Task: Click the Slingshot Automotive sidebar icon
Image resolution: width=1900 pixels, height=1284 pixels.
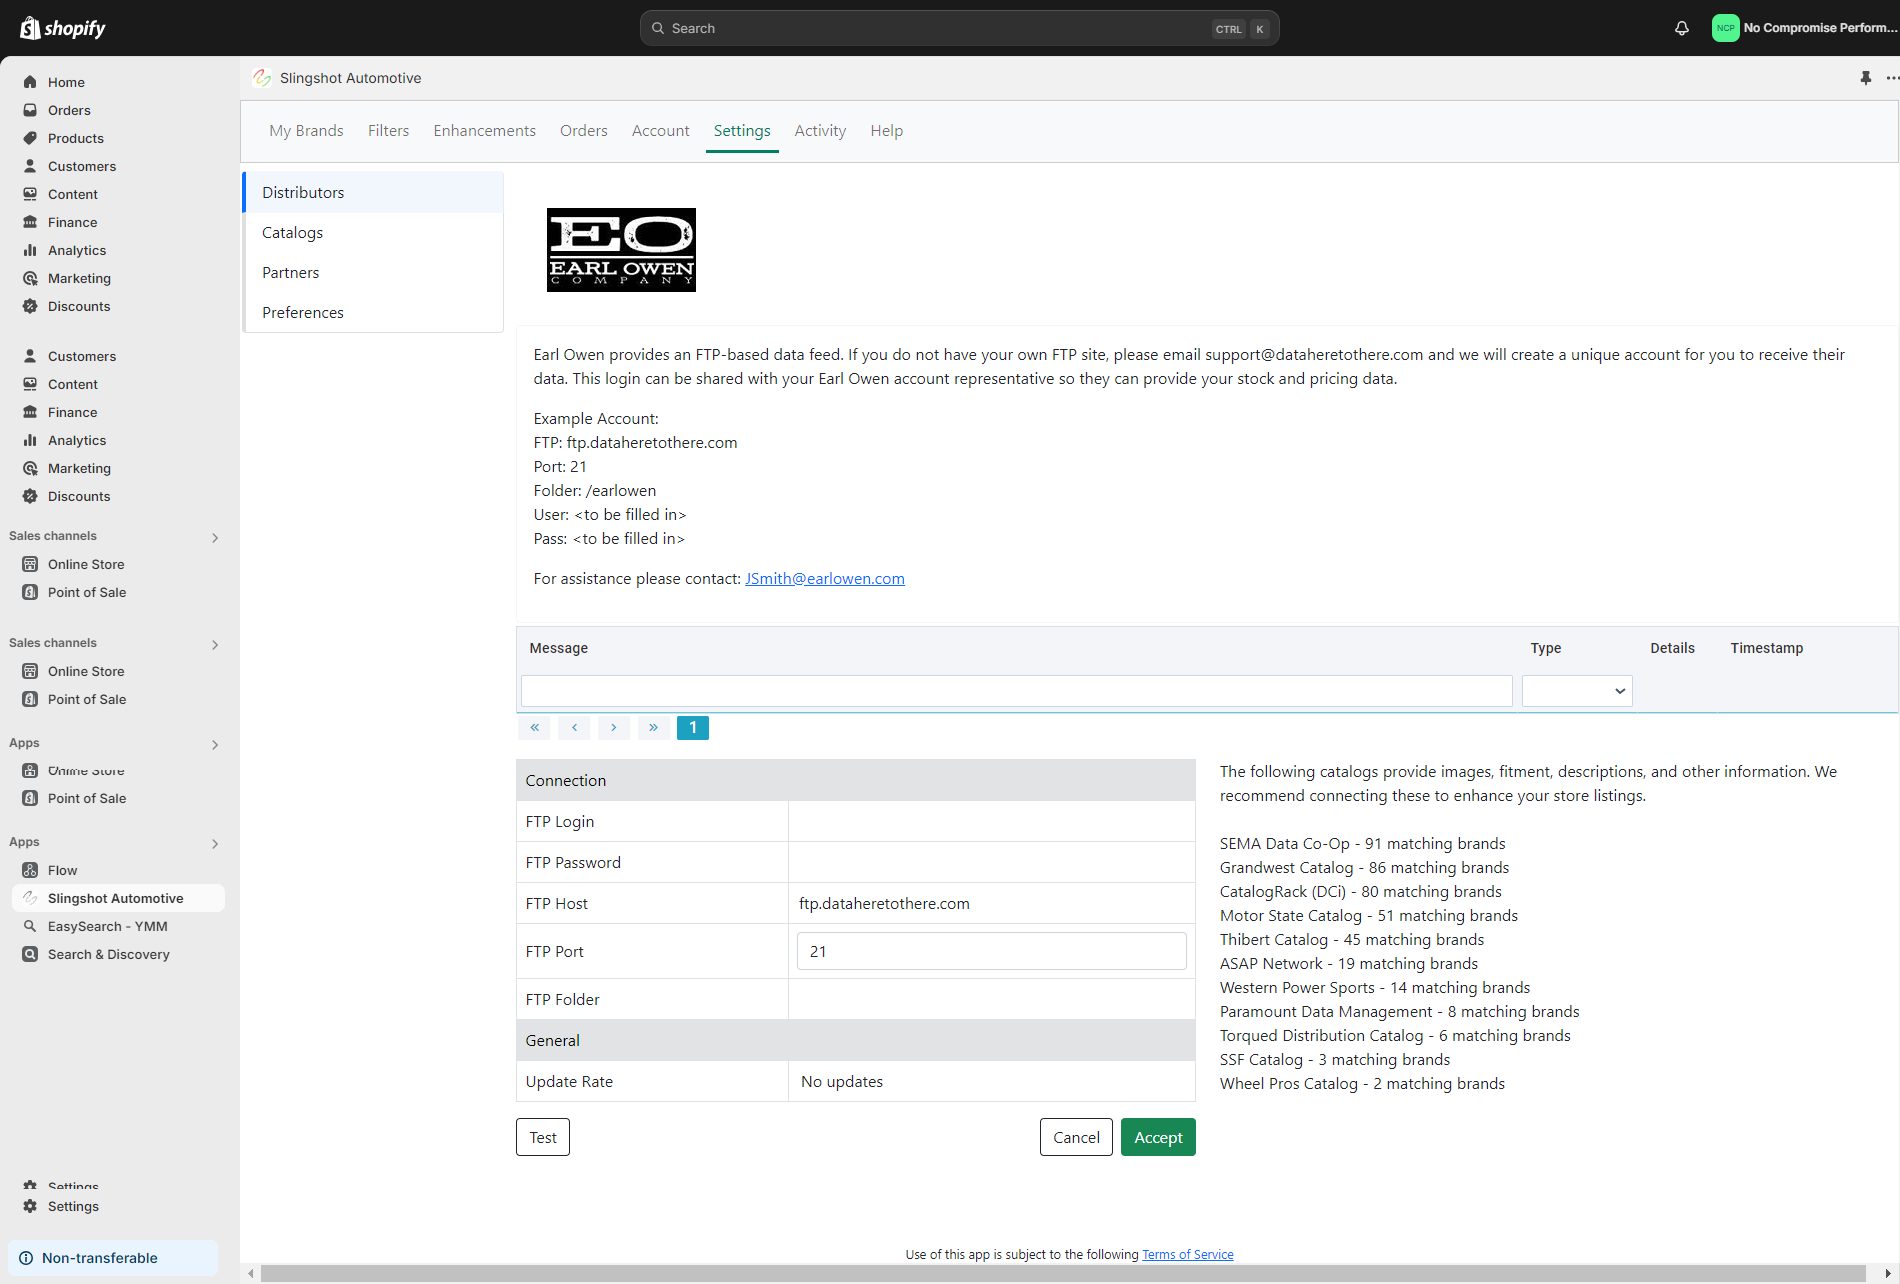Action: [30, 898]
